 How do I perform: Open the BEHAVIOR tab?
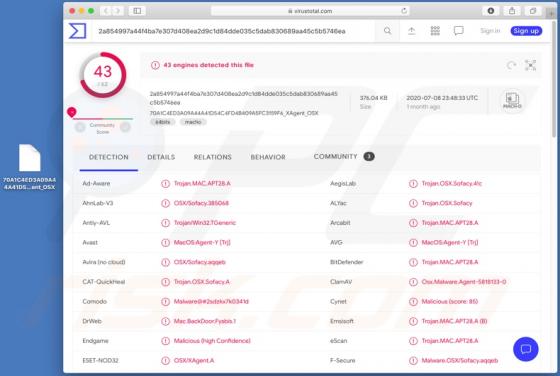268,157
